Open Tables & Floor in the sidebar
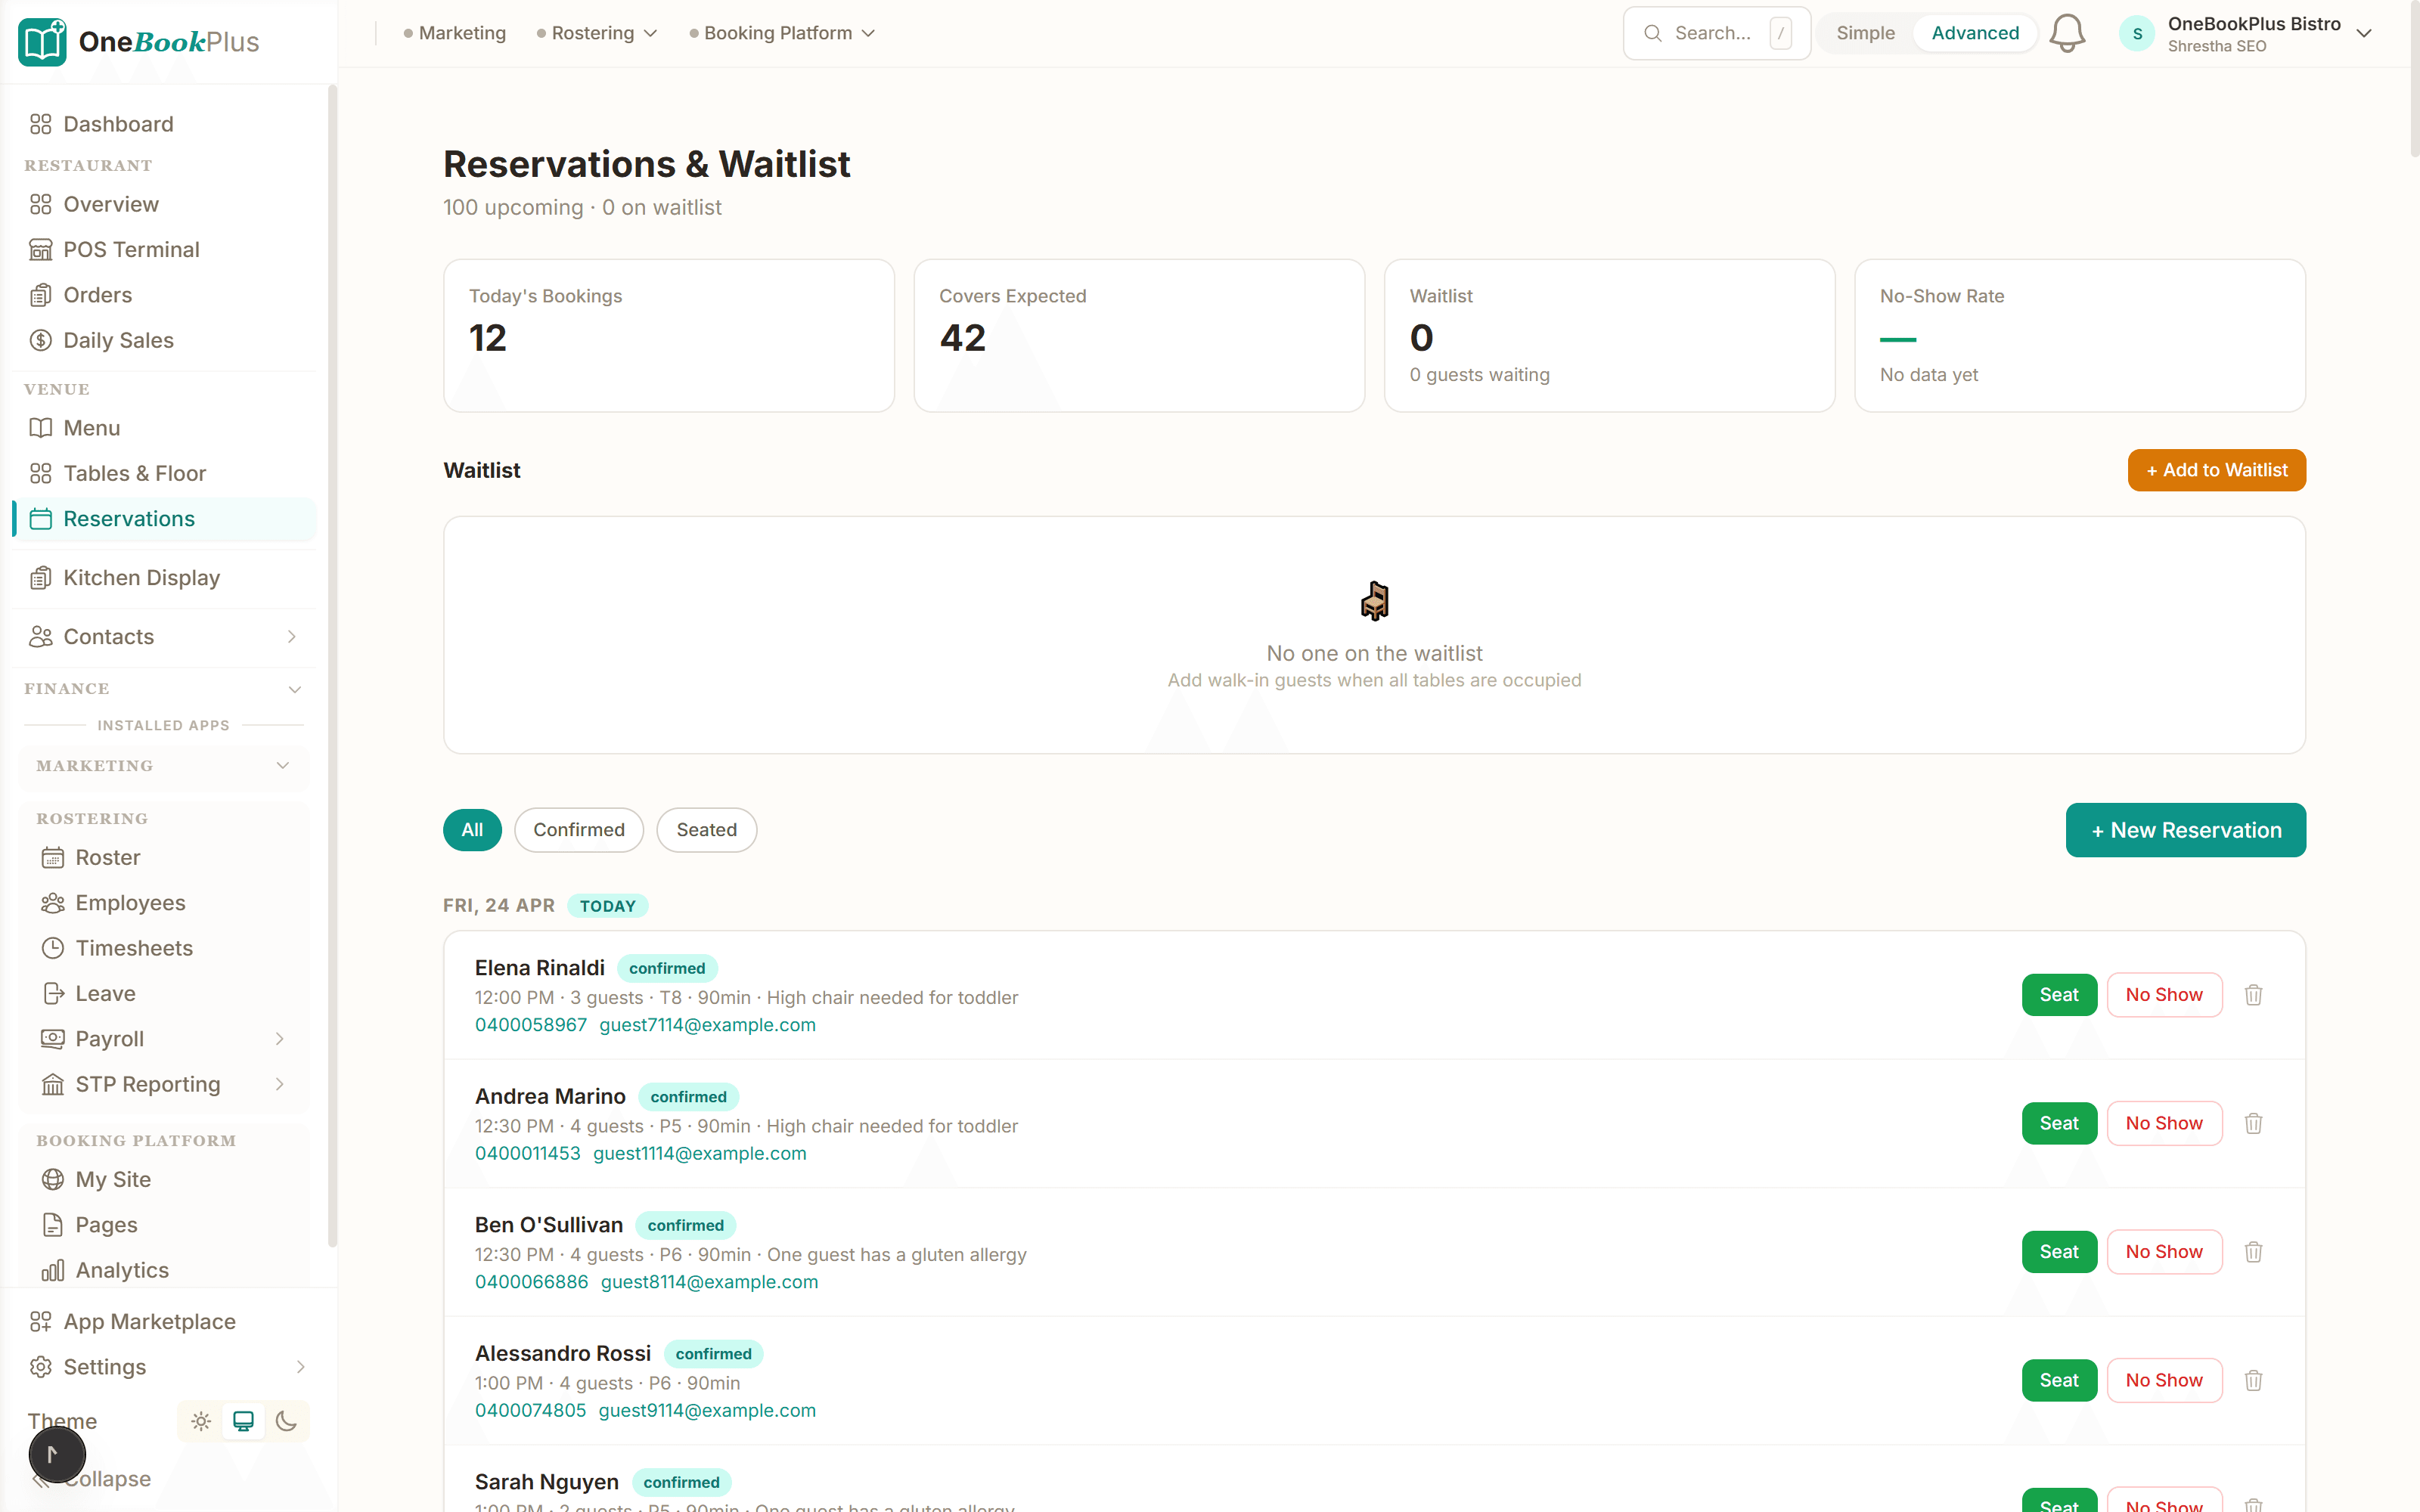The height and width of the screenshot is (1512, 2420). [x=134, y=473]
